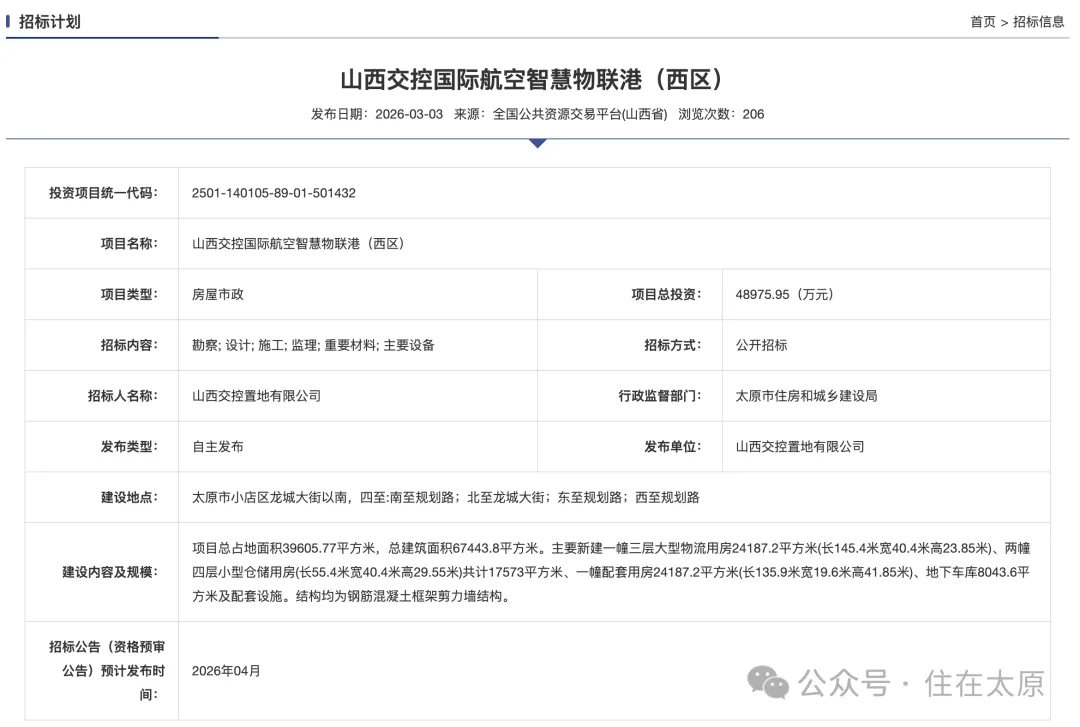Click the value 房屋市政

[218, 294]
